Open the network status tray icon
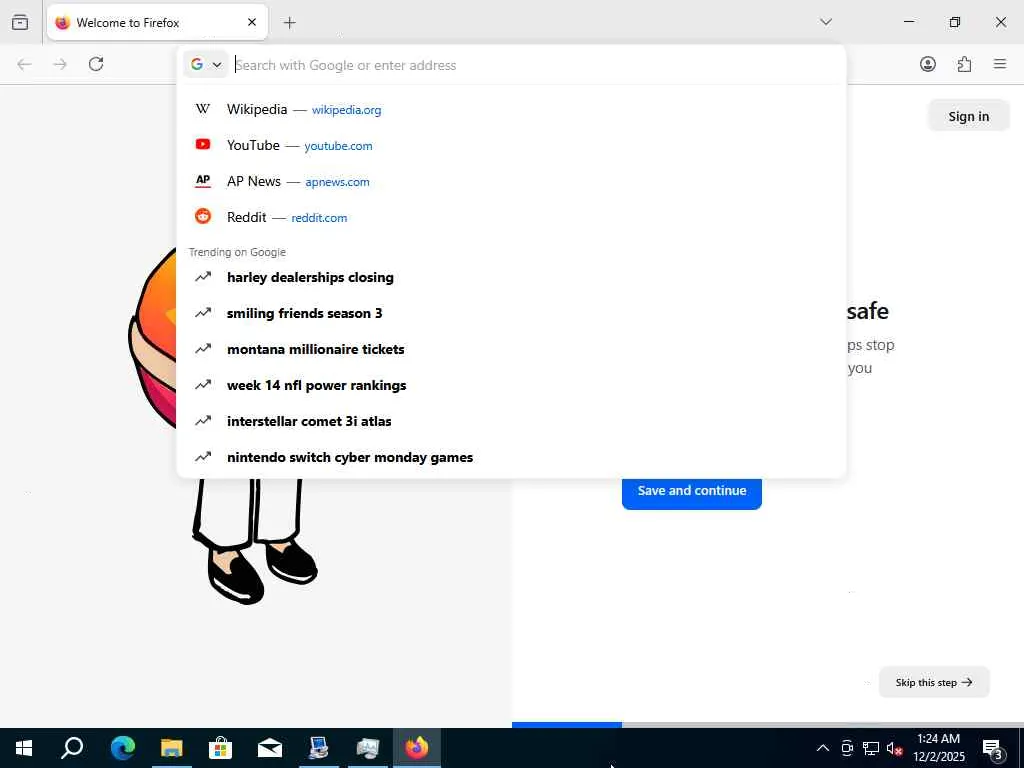The width and height of the screenshot is (1024, 768). [871, 748]
